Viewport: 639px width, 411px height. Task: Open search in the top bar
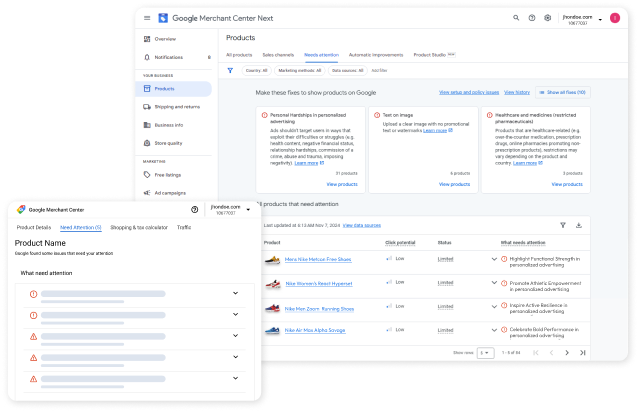(516, 18)
